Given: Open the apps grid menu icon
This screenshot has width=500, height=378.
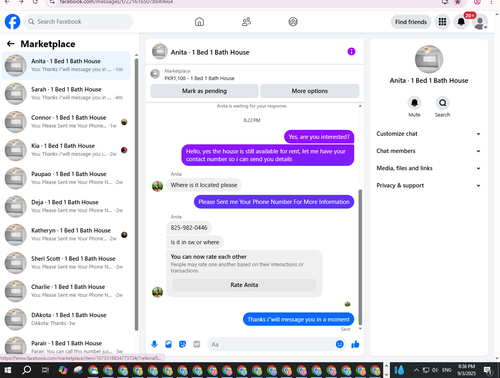Looking at the screenshot, I should pyautogui.click(x=442, y=22).
